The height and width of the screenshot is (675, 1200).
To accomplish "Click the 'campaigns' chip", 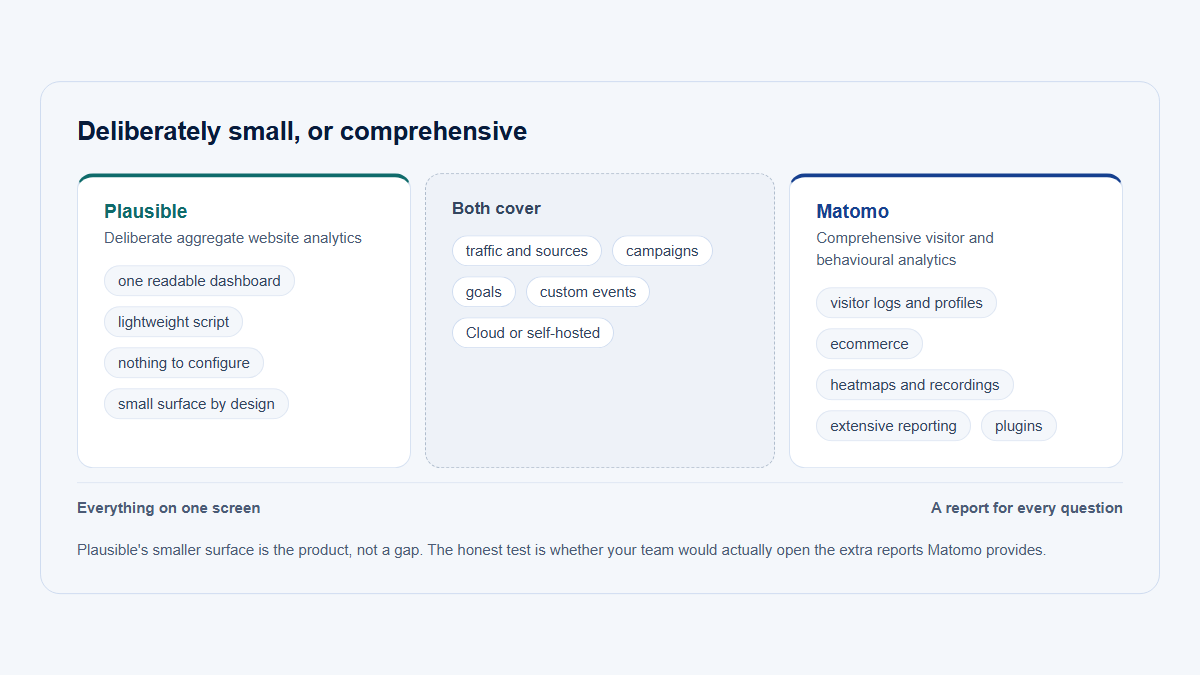I will (662, 251).
